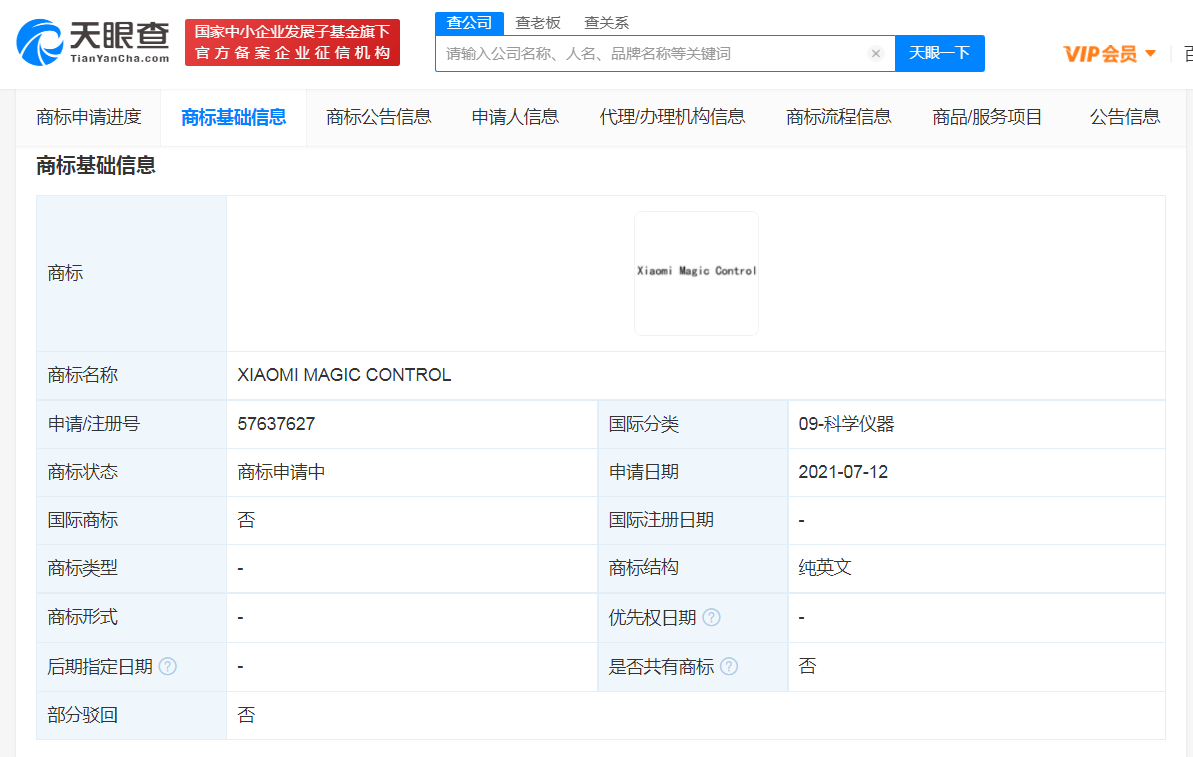The width and height of the screenshot is (1193, 757).
Task: Select the 查公司 search tab
Action: (469, 23)
